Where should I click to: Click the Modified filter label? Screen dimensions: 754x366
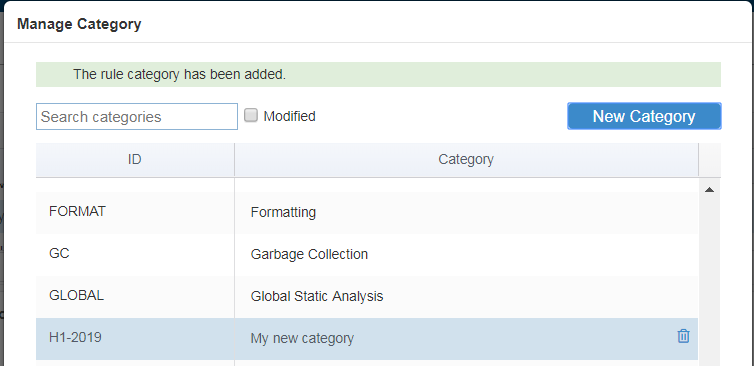(289, 116)
